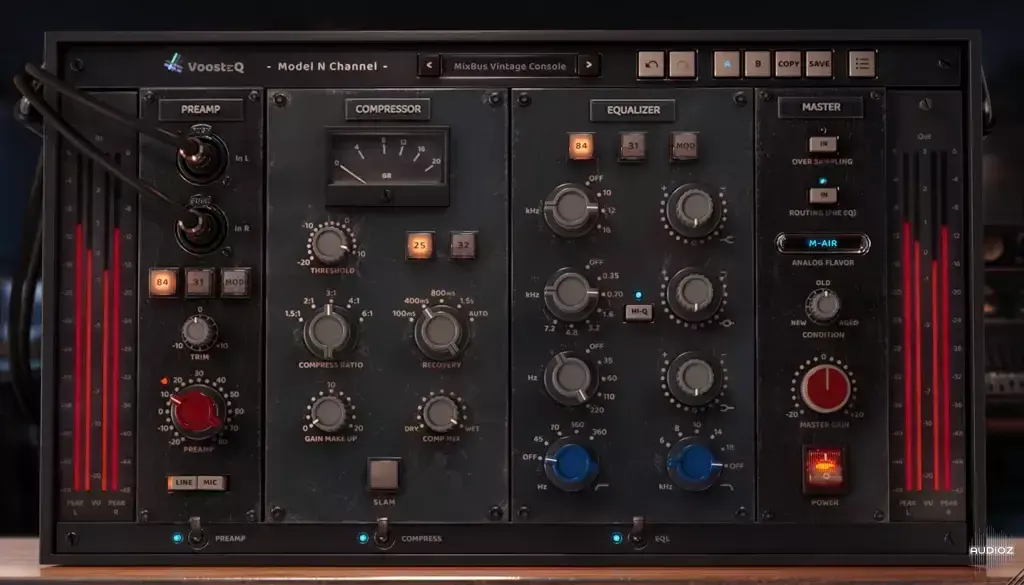Select next preset with right arrow
Image resolution: width=1024 pixels, height=585 pixels.
coord(588,65)
